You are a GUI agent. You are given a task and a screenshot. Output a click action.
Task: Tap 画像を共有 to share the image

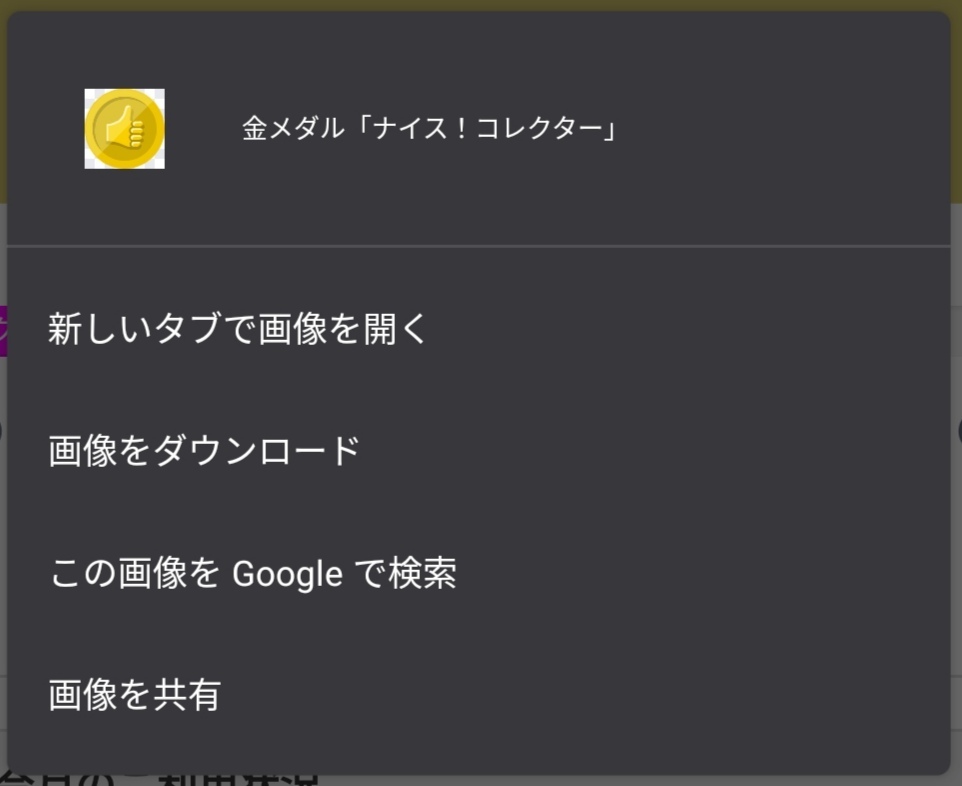click(x=134, y=696)
